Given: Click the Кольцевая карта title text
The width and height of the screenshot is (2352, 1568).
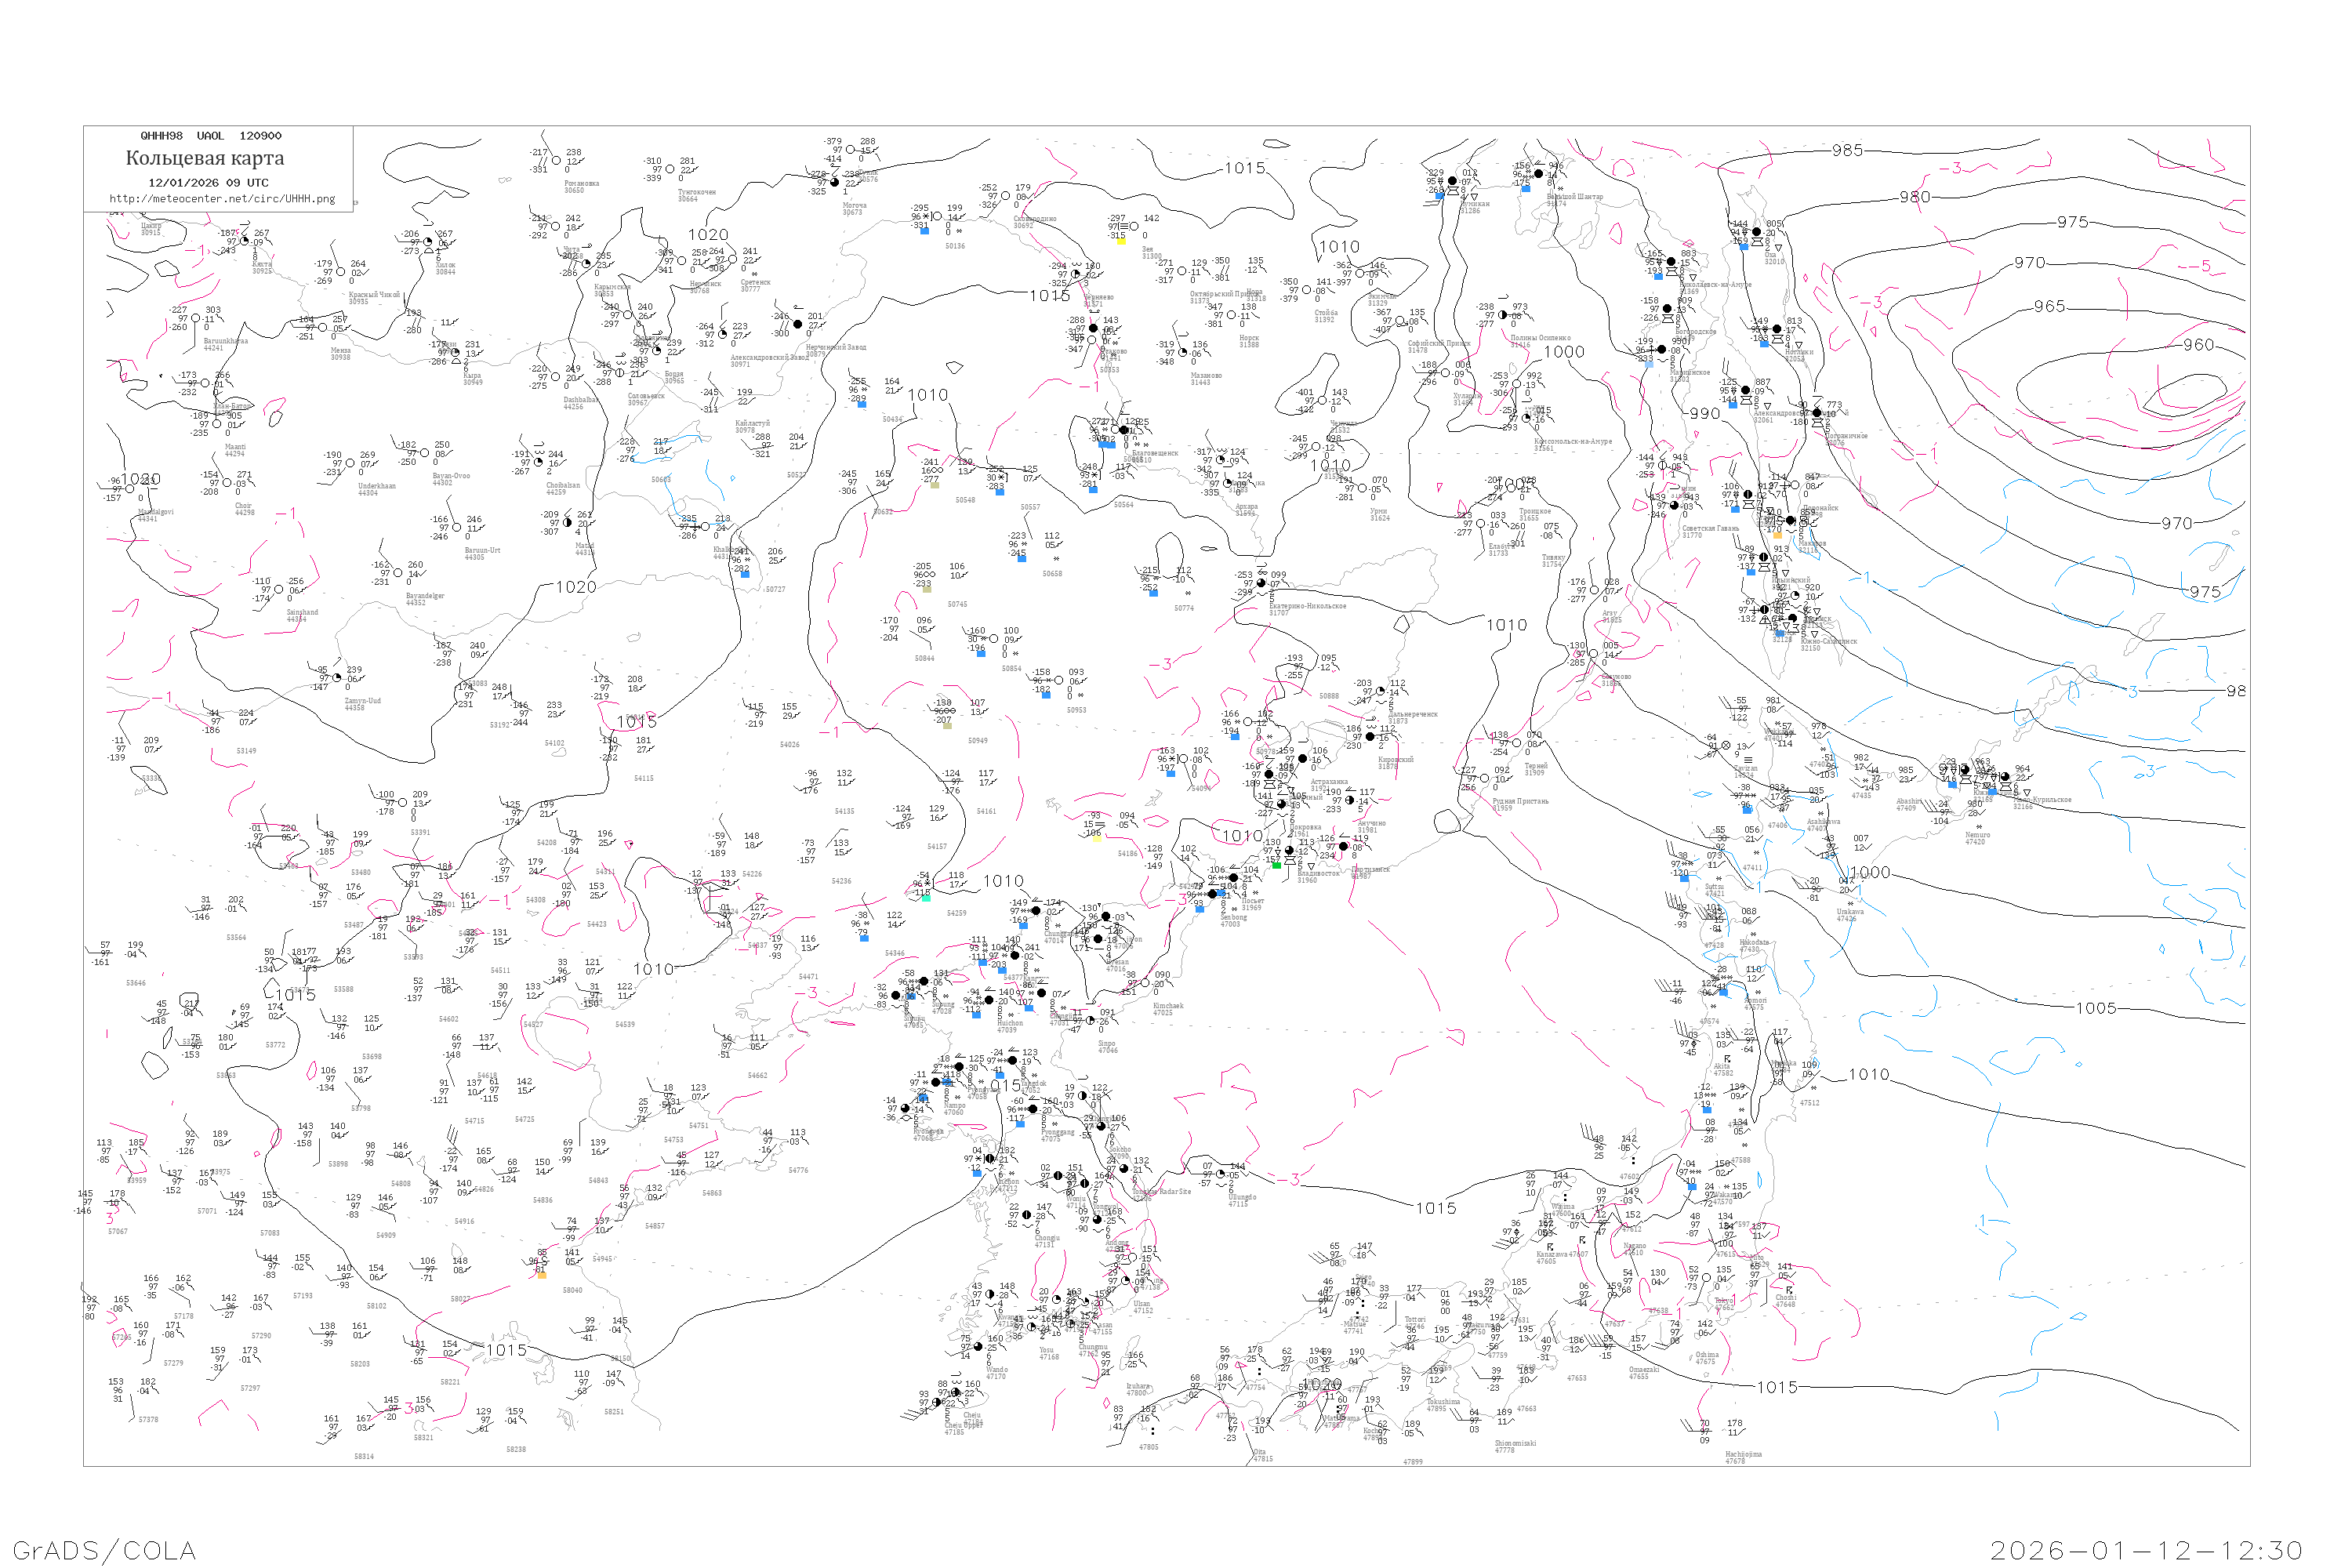Looking at the screenshot, I should tap(205, 158).
